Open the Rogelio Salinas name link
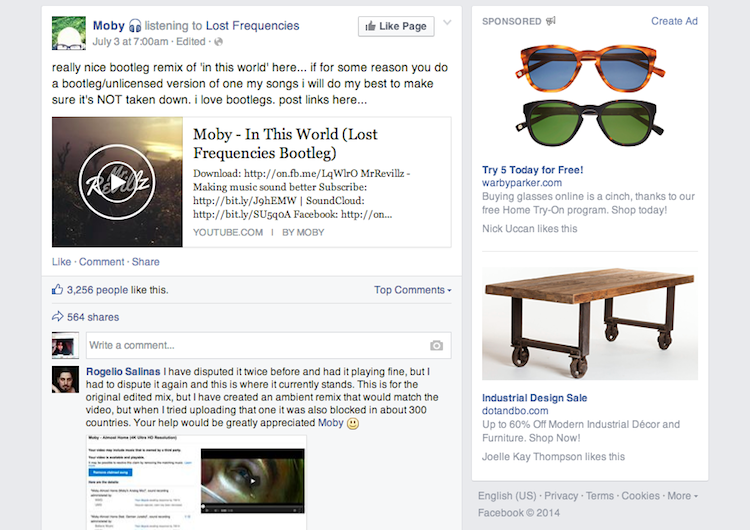This screenshot has width=750, height=530. click(123, 372)
